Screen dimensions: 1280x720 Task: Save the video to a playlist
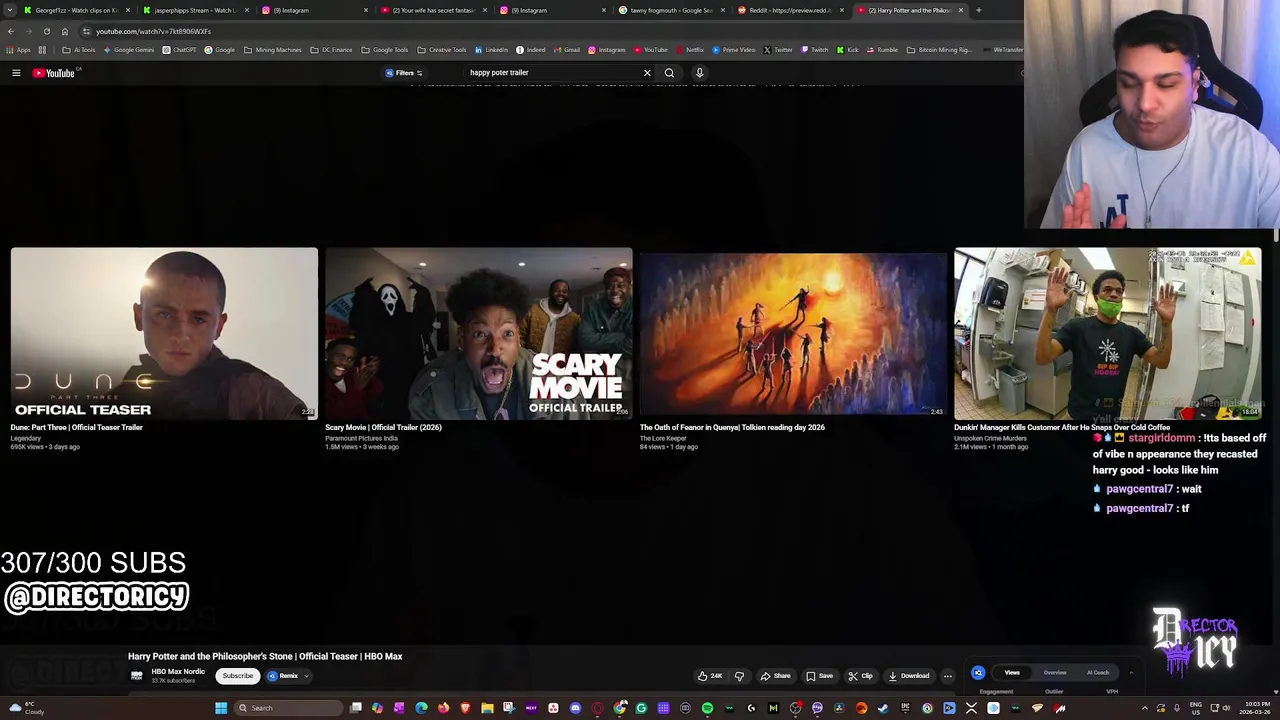point(819,676)
